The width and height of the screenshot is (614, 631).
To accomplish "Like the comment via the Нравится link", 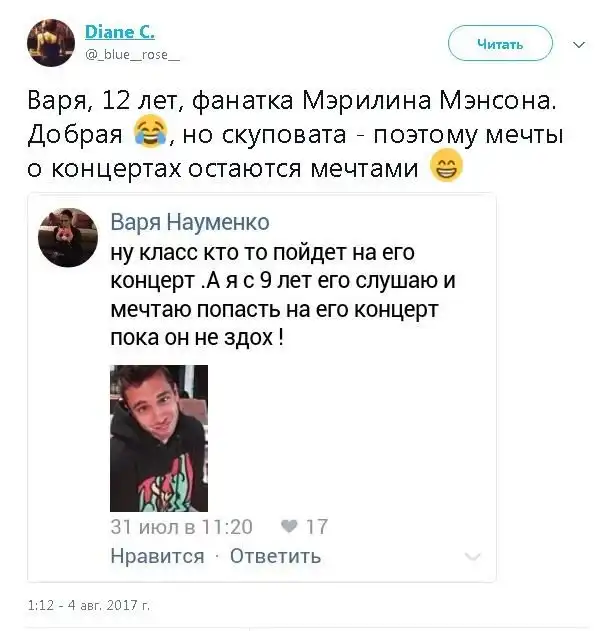I will [157, 556].
